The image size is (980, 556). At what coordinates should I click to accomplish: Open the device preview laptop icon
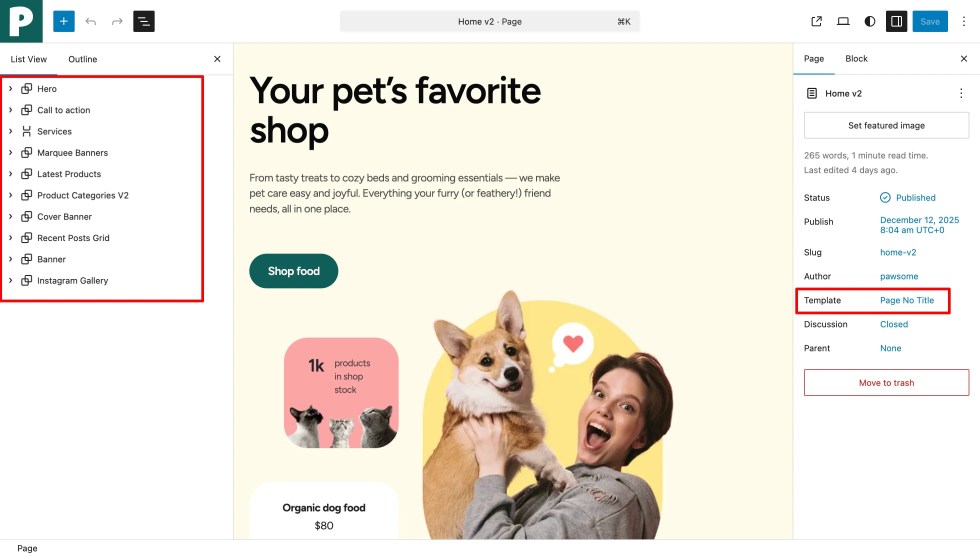[843, 21]
